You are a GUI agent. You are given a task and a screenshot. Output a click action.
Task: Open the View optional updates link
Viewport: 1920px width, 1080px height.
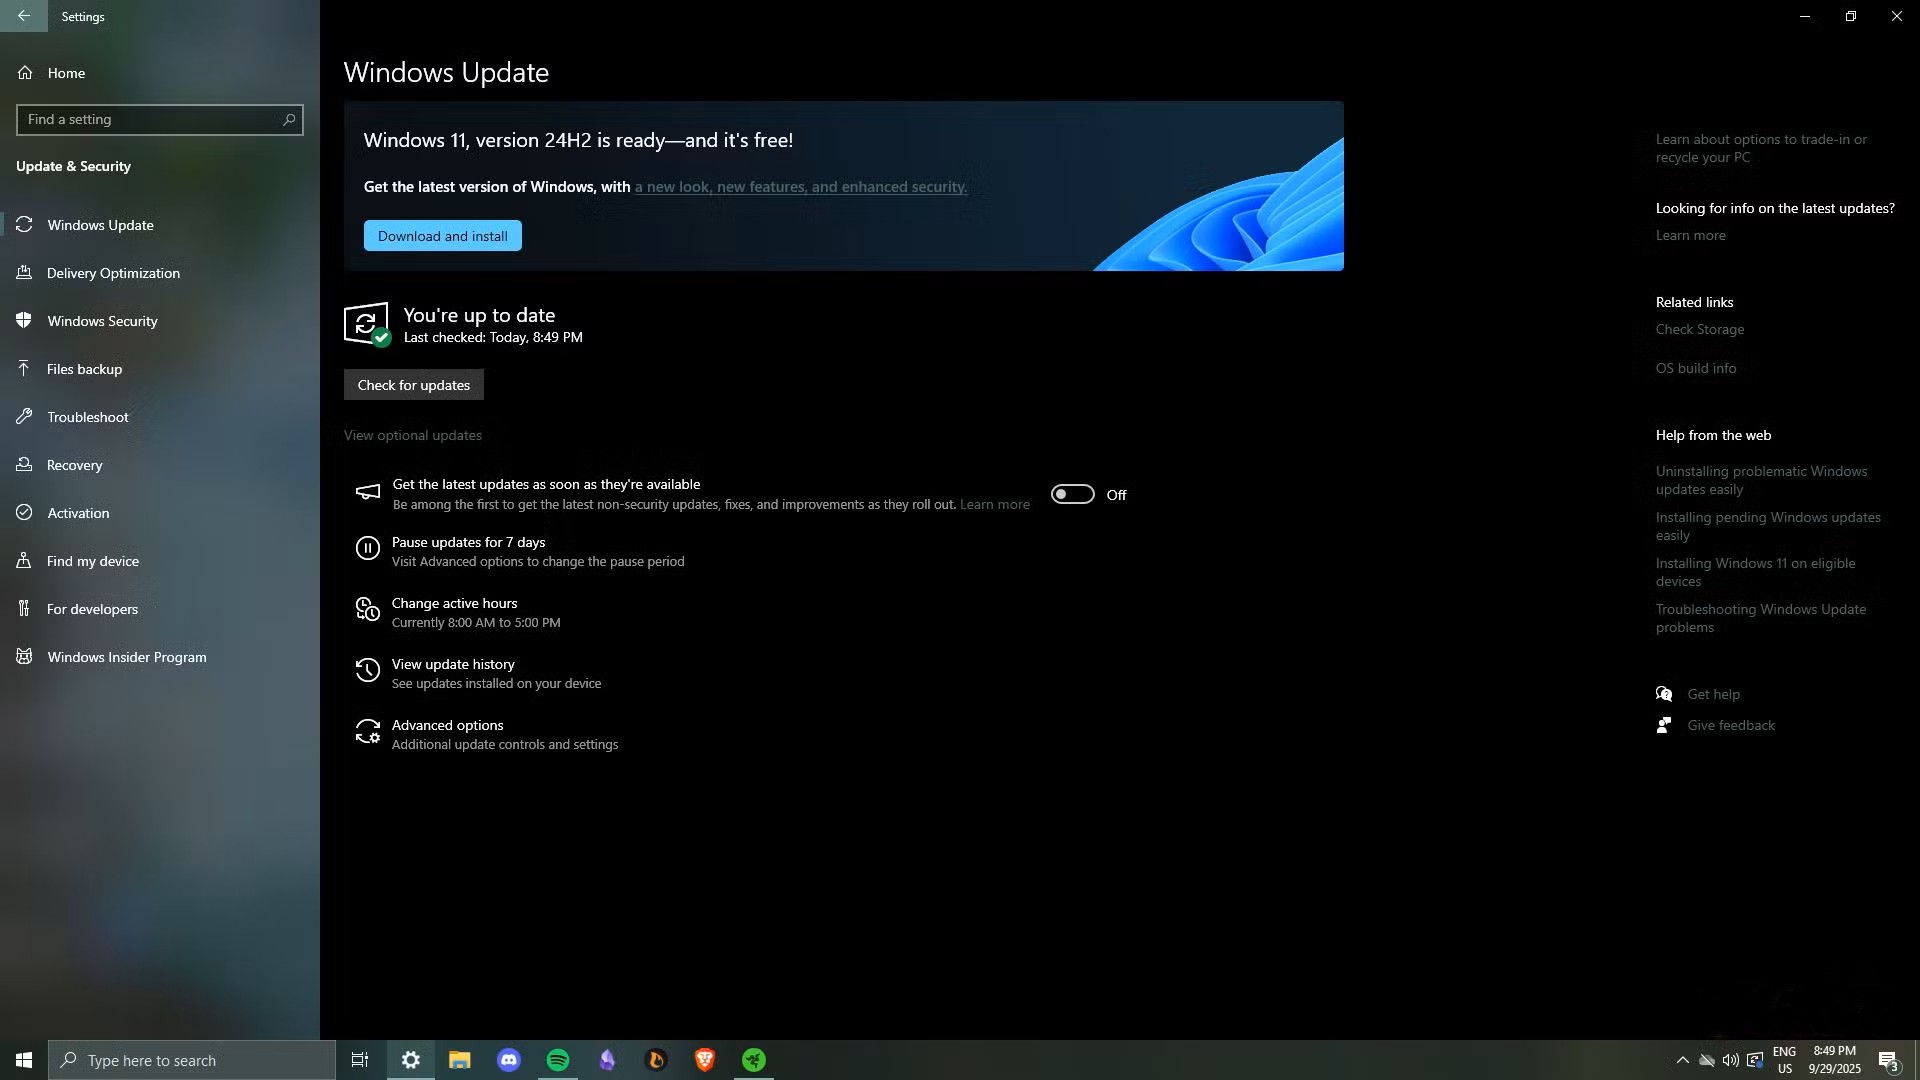412,435
